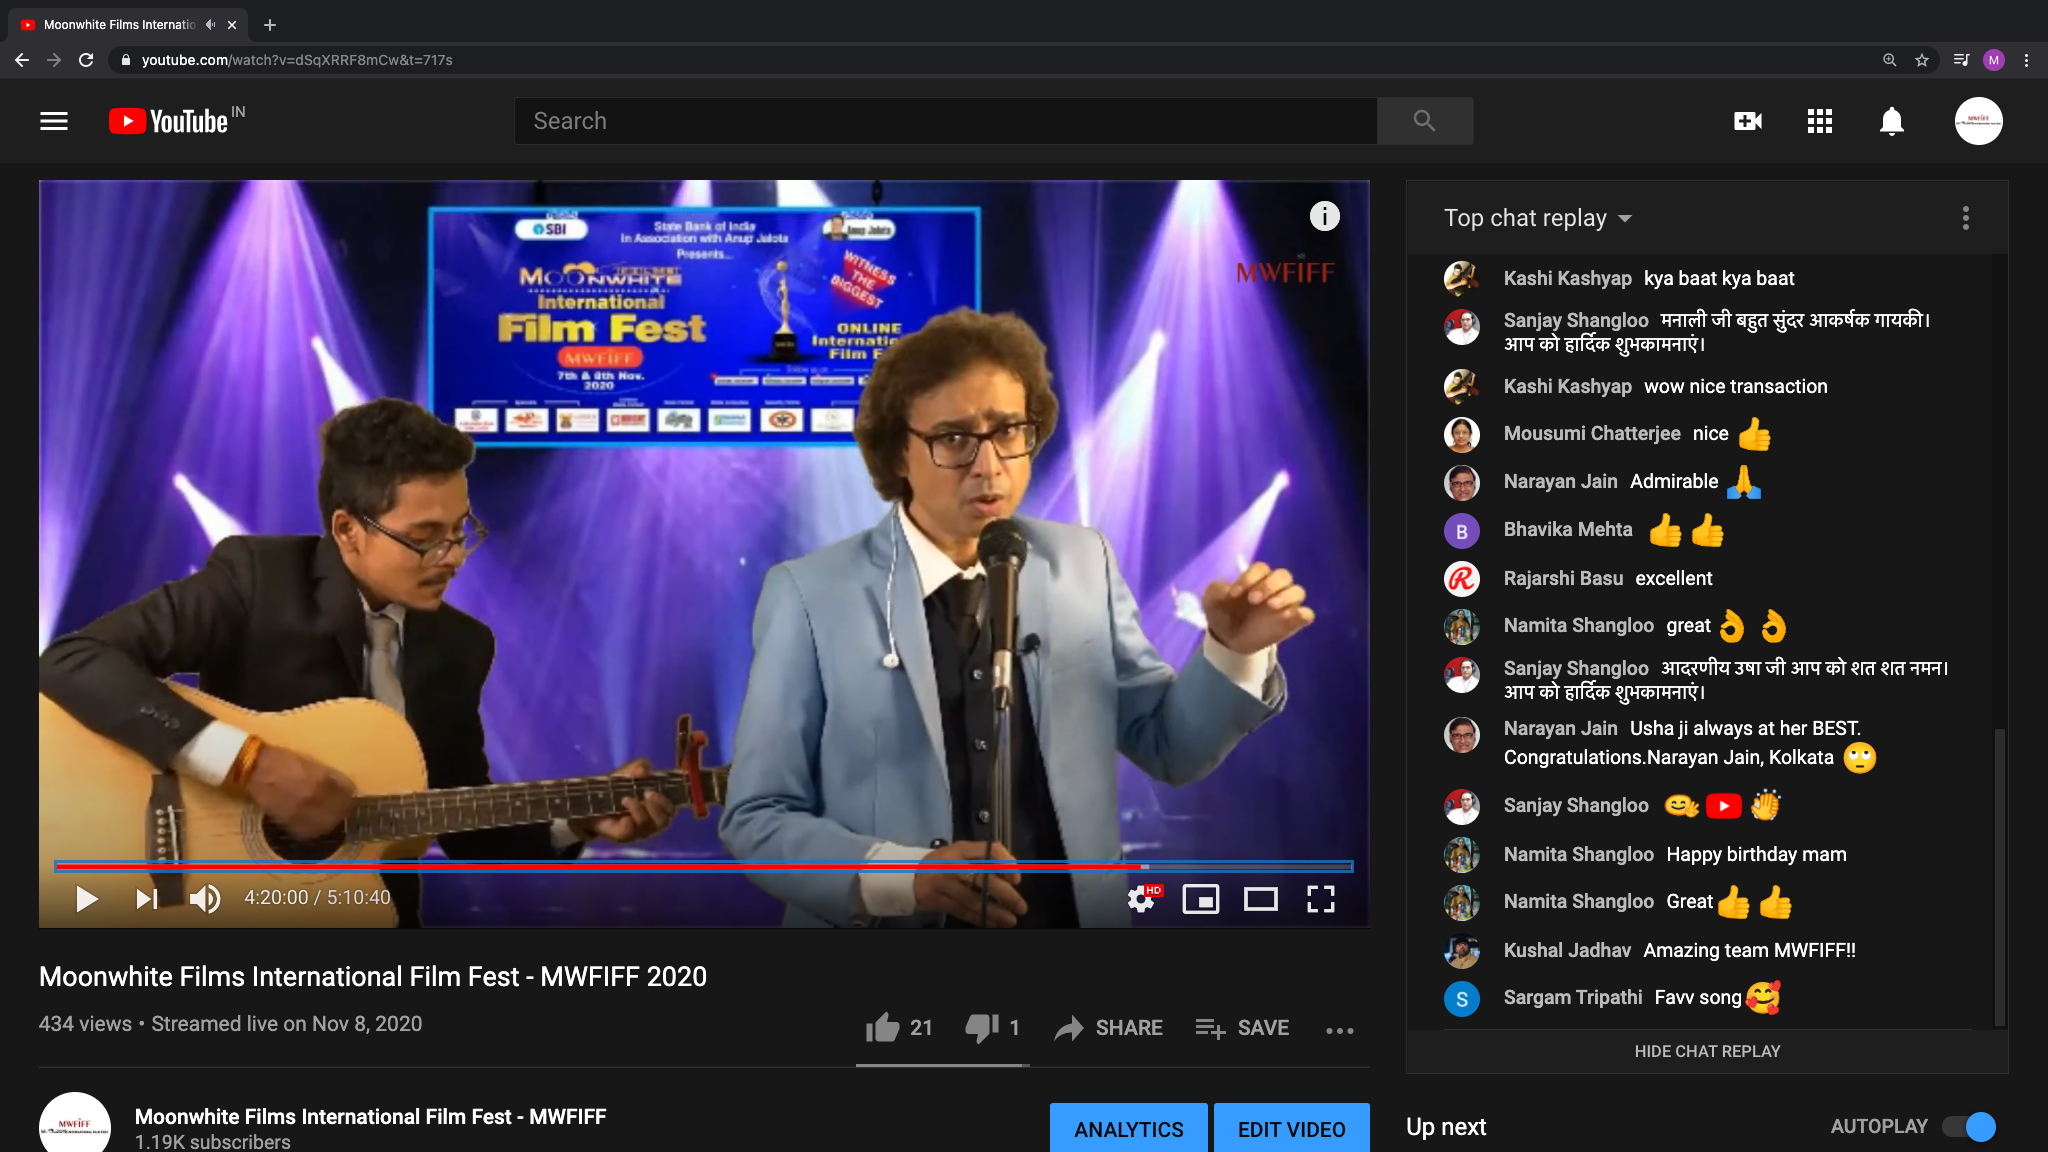Open the MWFIFF channel avatar
2048x1152 pixels.
click(x=75, y=1124)
